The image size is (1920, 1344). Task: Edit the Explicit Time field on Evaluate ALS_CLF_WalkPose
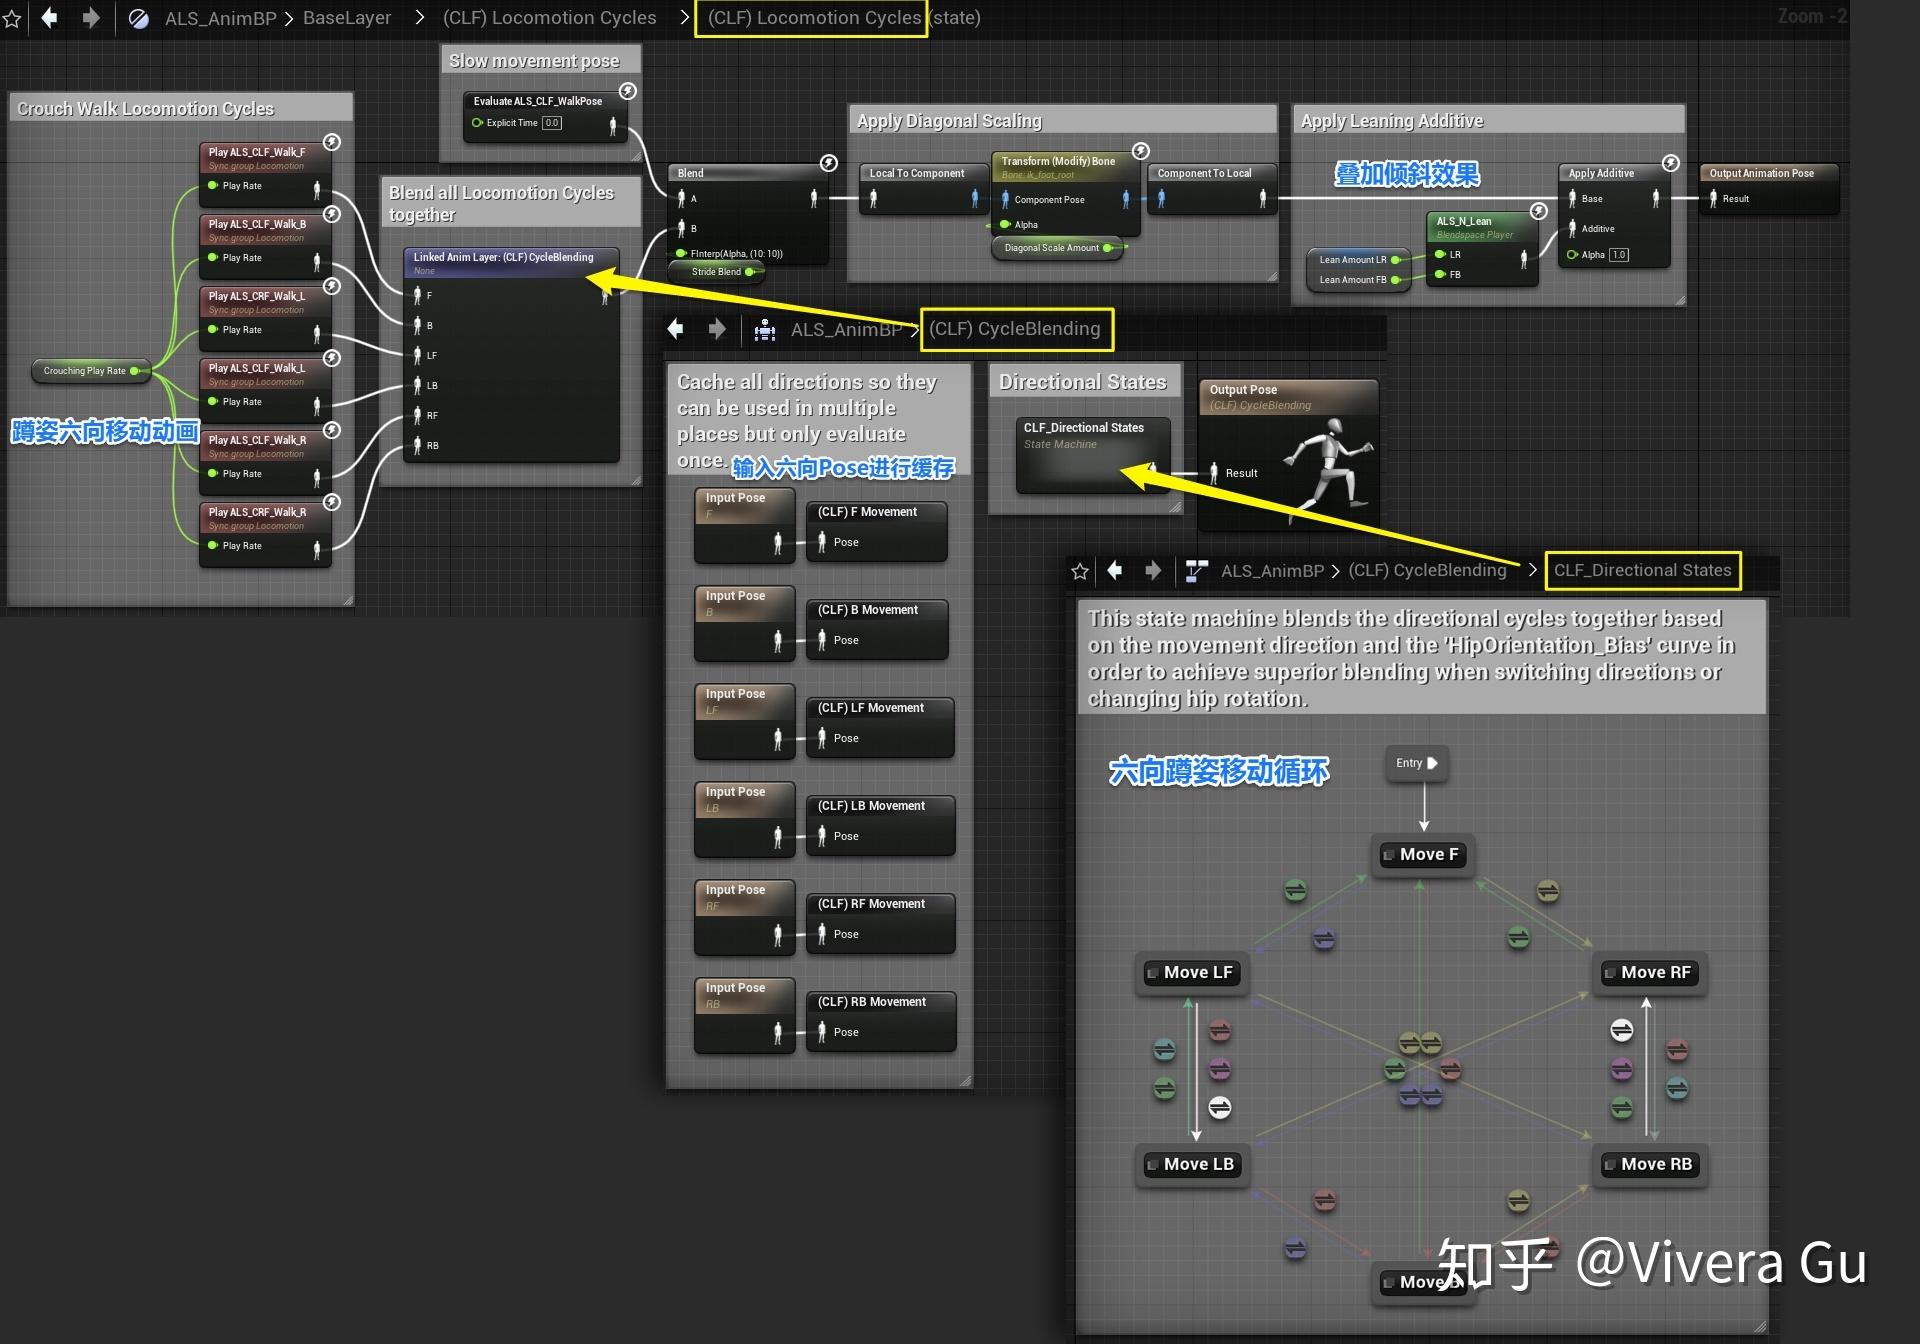pos(552,122)
